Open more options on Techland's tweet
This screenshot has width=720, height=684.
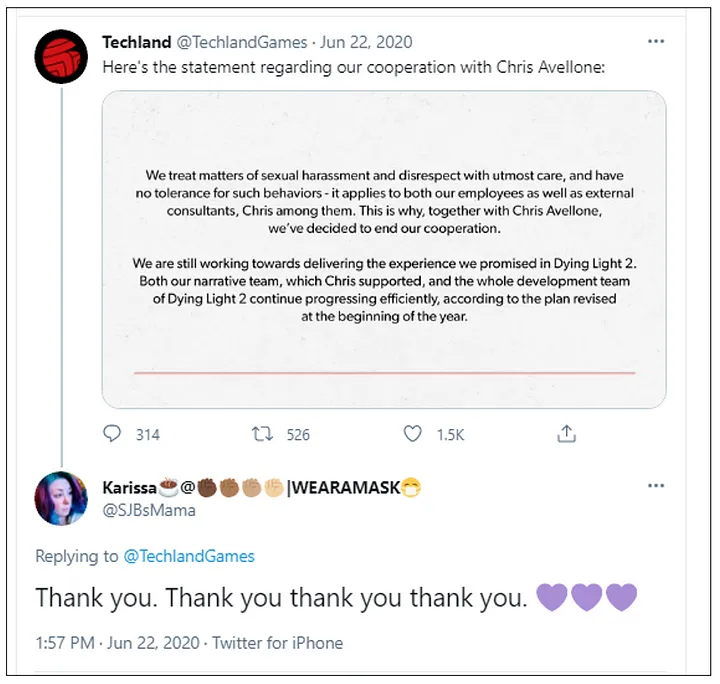coord(656,42)
